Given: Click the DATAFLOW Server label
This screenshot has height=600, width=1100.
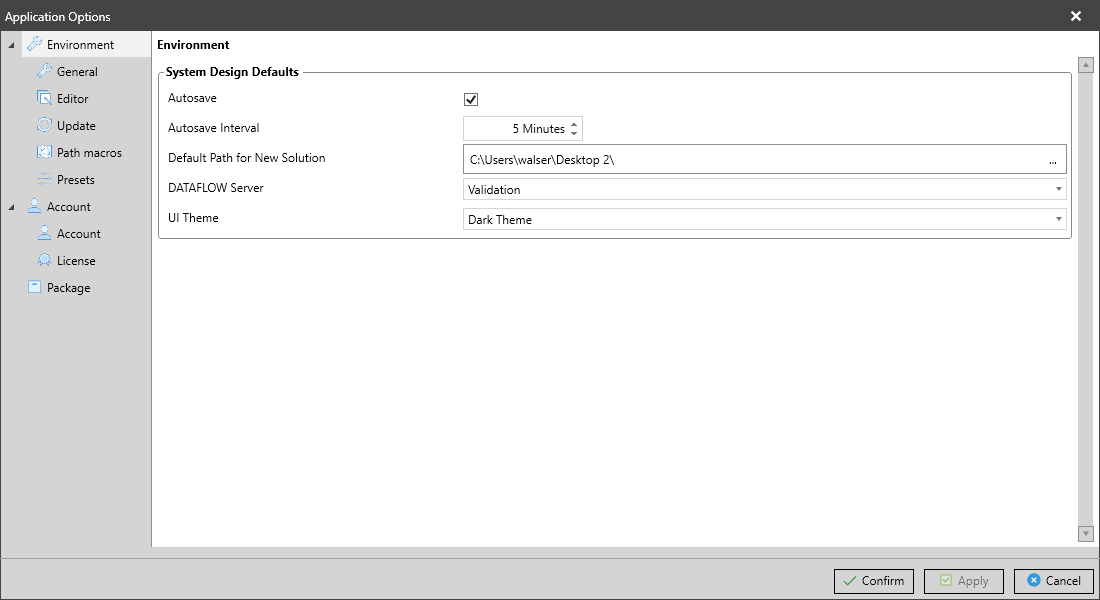Looking at the screenshot, I should click(215, 188).
